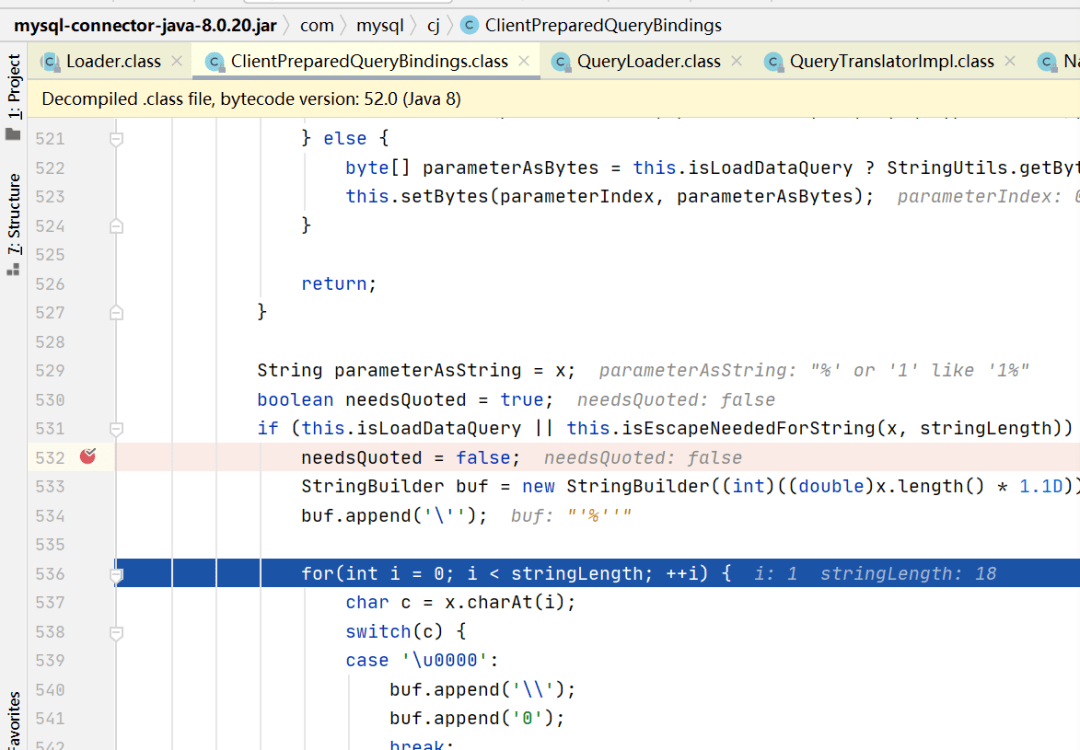The width and height of the screenshot is (1080, 750).
Task: Switch to the Loader.class tab
Action: pos(112,61)
